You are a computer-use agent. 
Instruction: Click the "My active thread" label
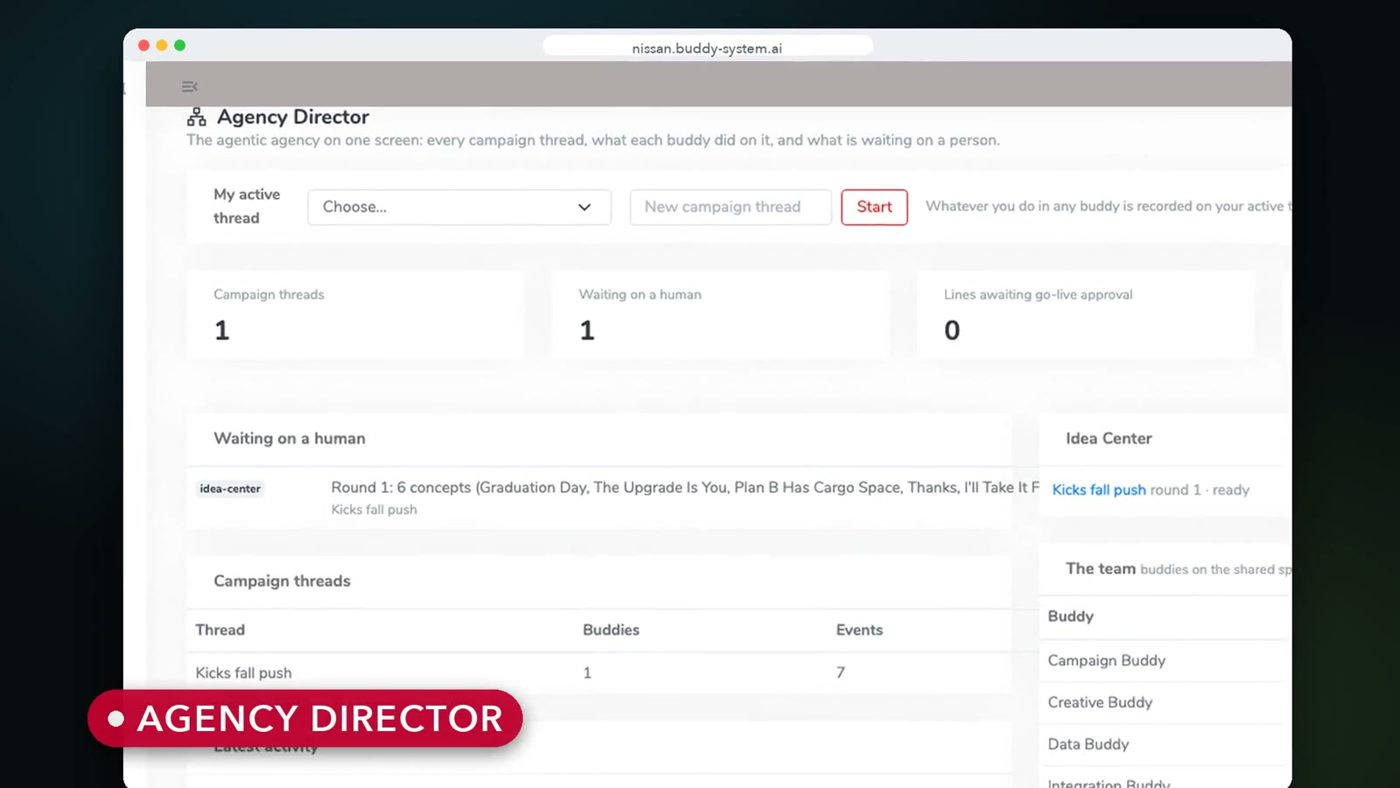247,206
